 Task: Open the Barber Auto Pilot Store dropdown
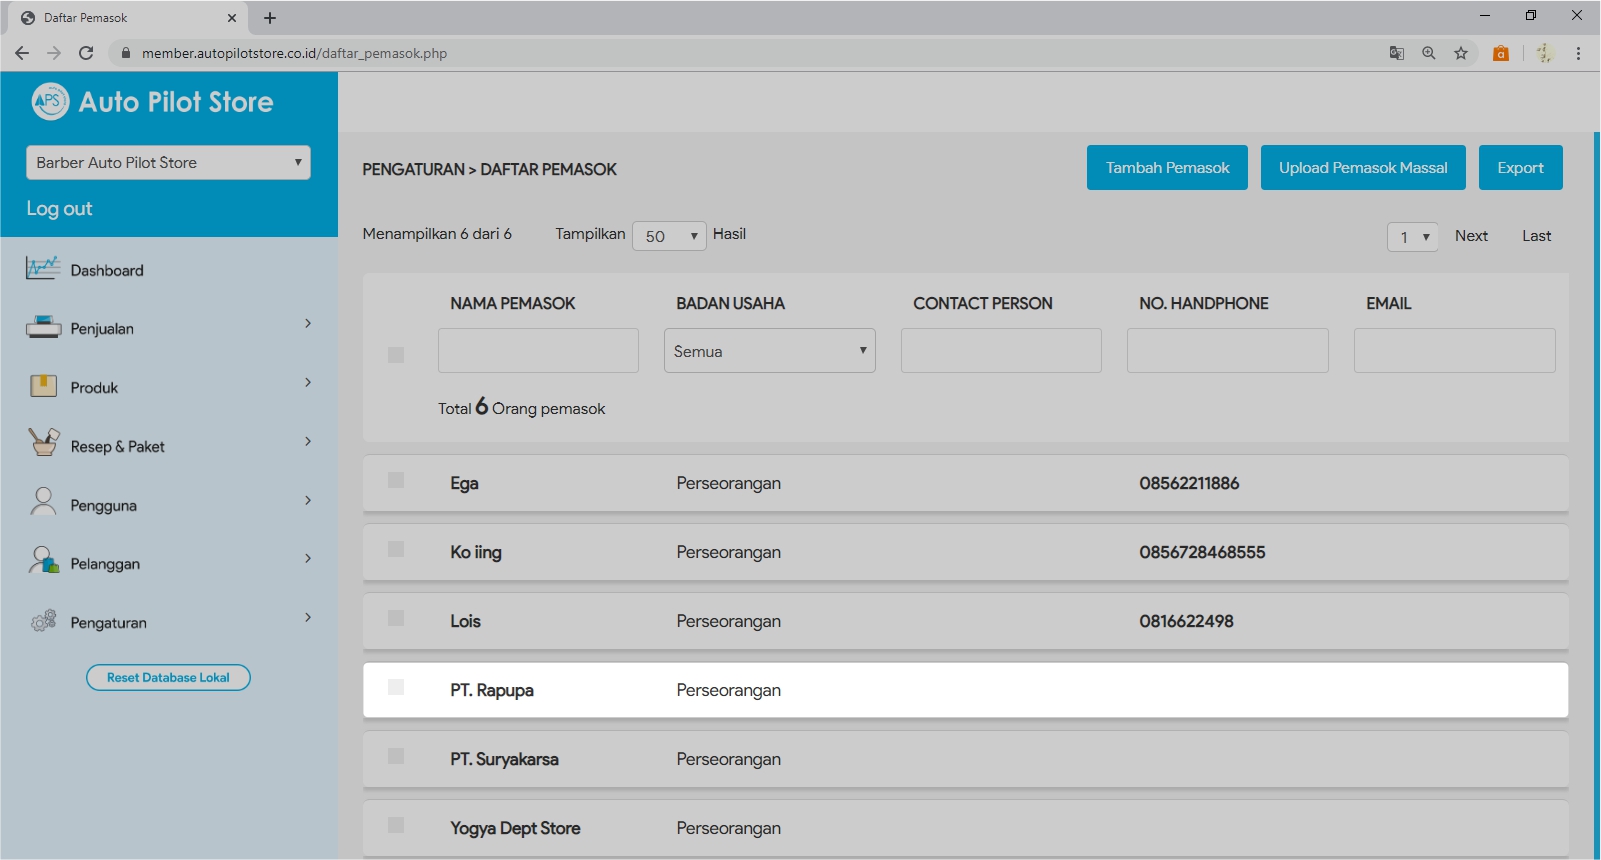(x=168, y=163)
